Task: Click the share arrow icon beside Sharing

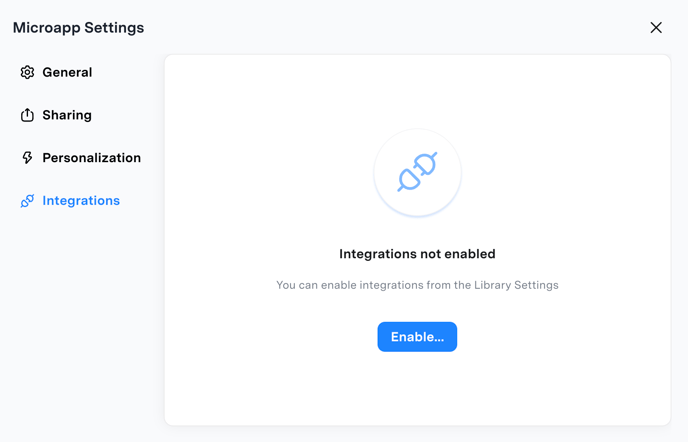Action: [x=27, y=115]
